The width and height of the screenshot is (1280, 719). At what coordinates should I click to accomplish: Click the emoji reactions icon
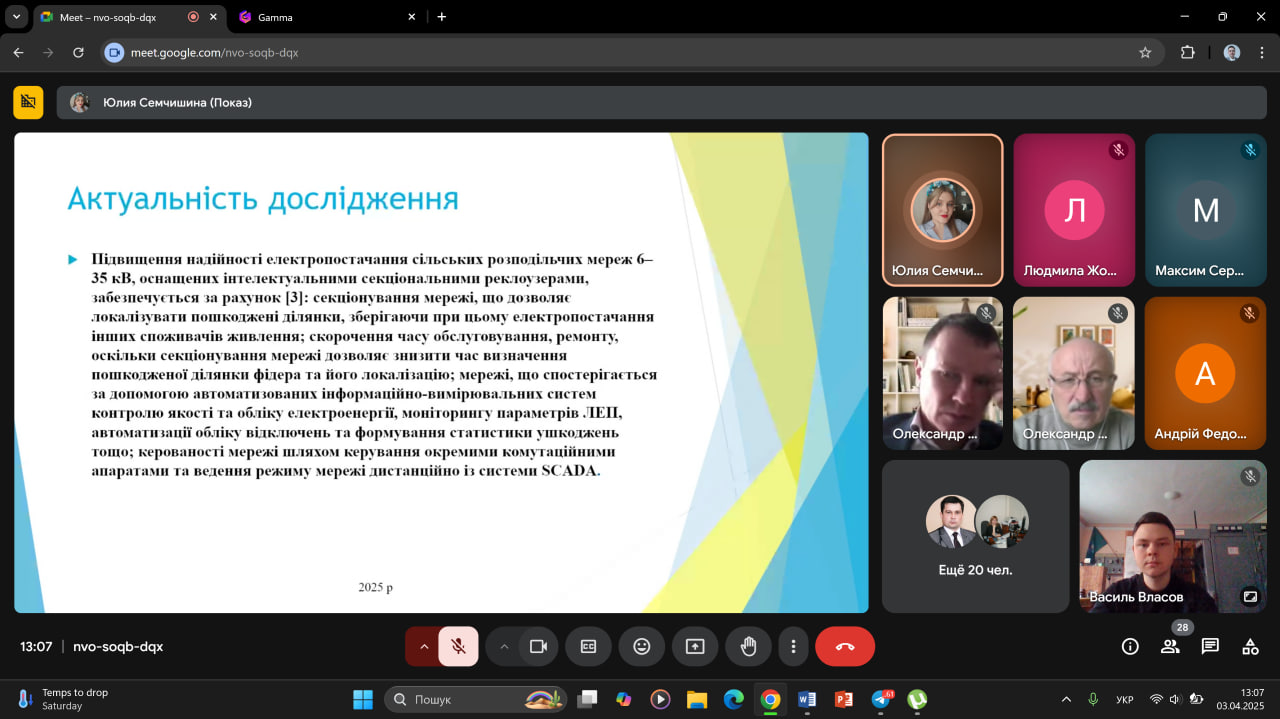tap(642, 646)
